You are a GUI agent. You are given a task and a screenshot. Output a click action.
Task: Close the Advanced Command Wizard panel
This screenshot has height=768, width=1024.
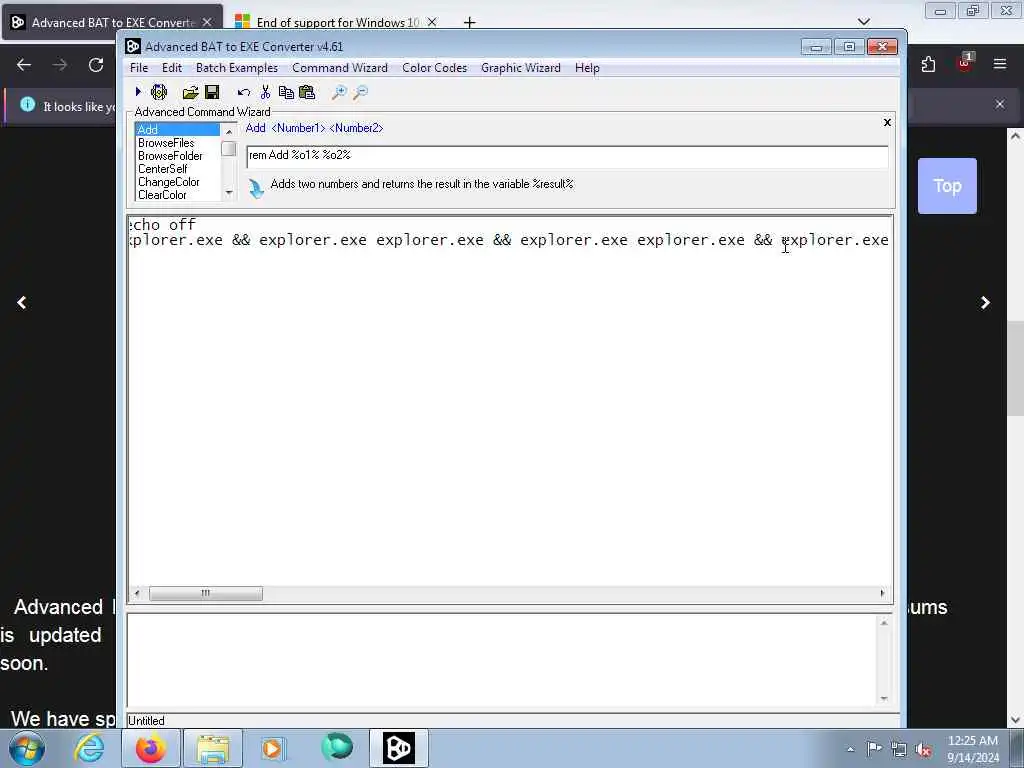(887, 122)
